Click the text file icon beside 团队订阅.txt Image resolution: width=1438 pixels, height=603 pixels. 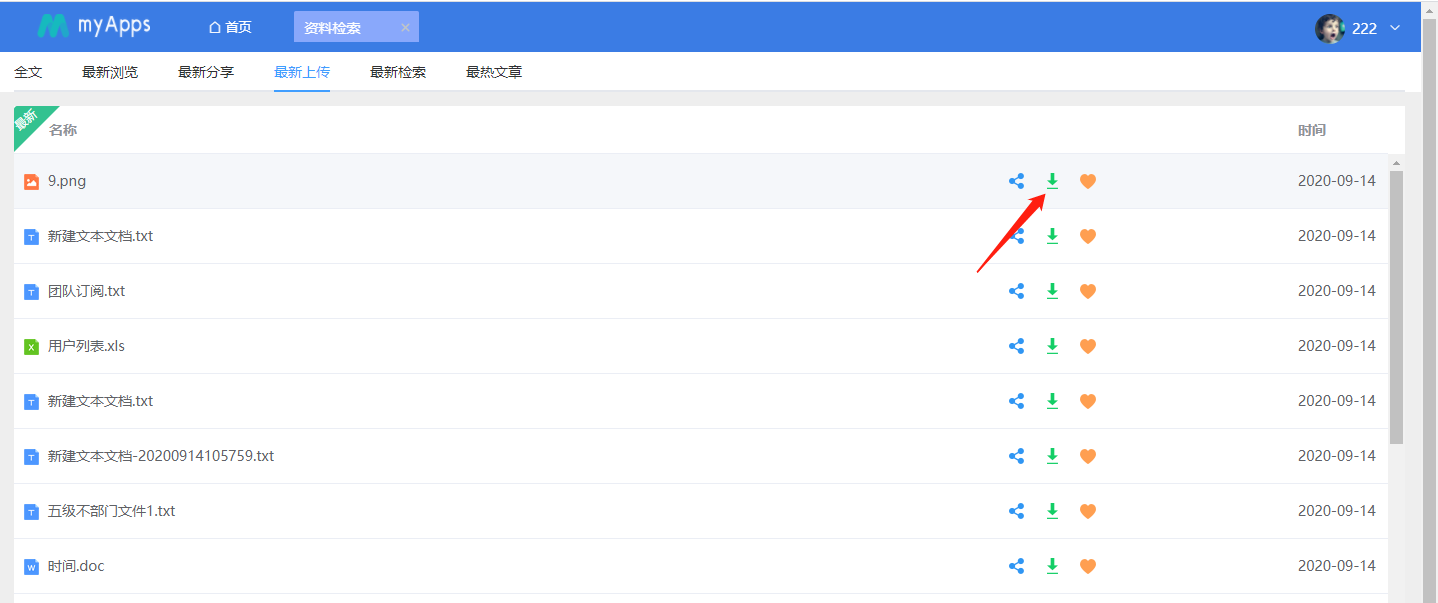coord(32,292)
